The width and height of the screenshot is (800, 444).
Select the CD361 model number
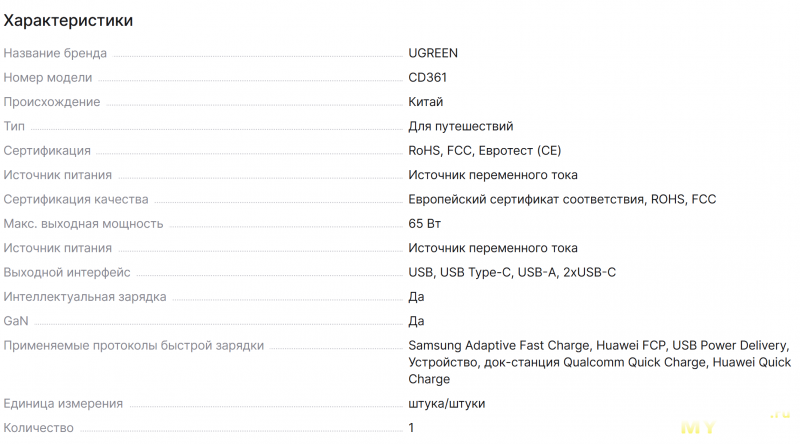coord(429,77)
